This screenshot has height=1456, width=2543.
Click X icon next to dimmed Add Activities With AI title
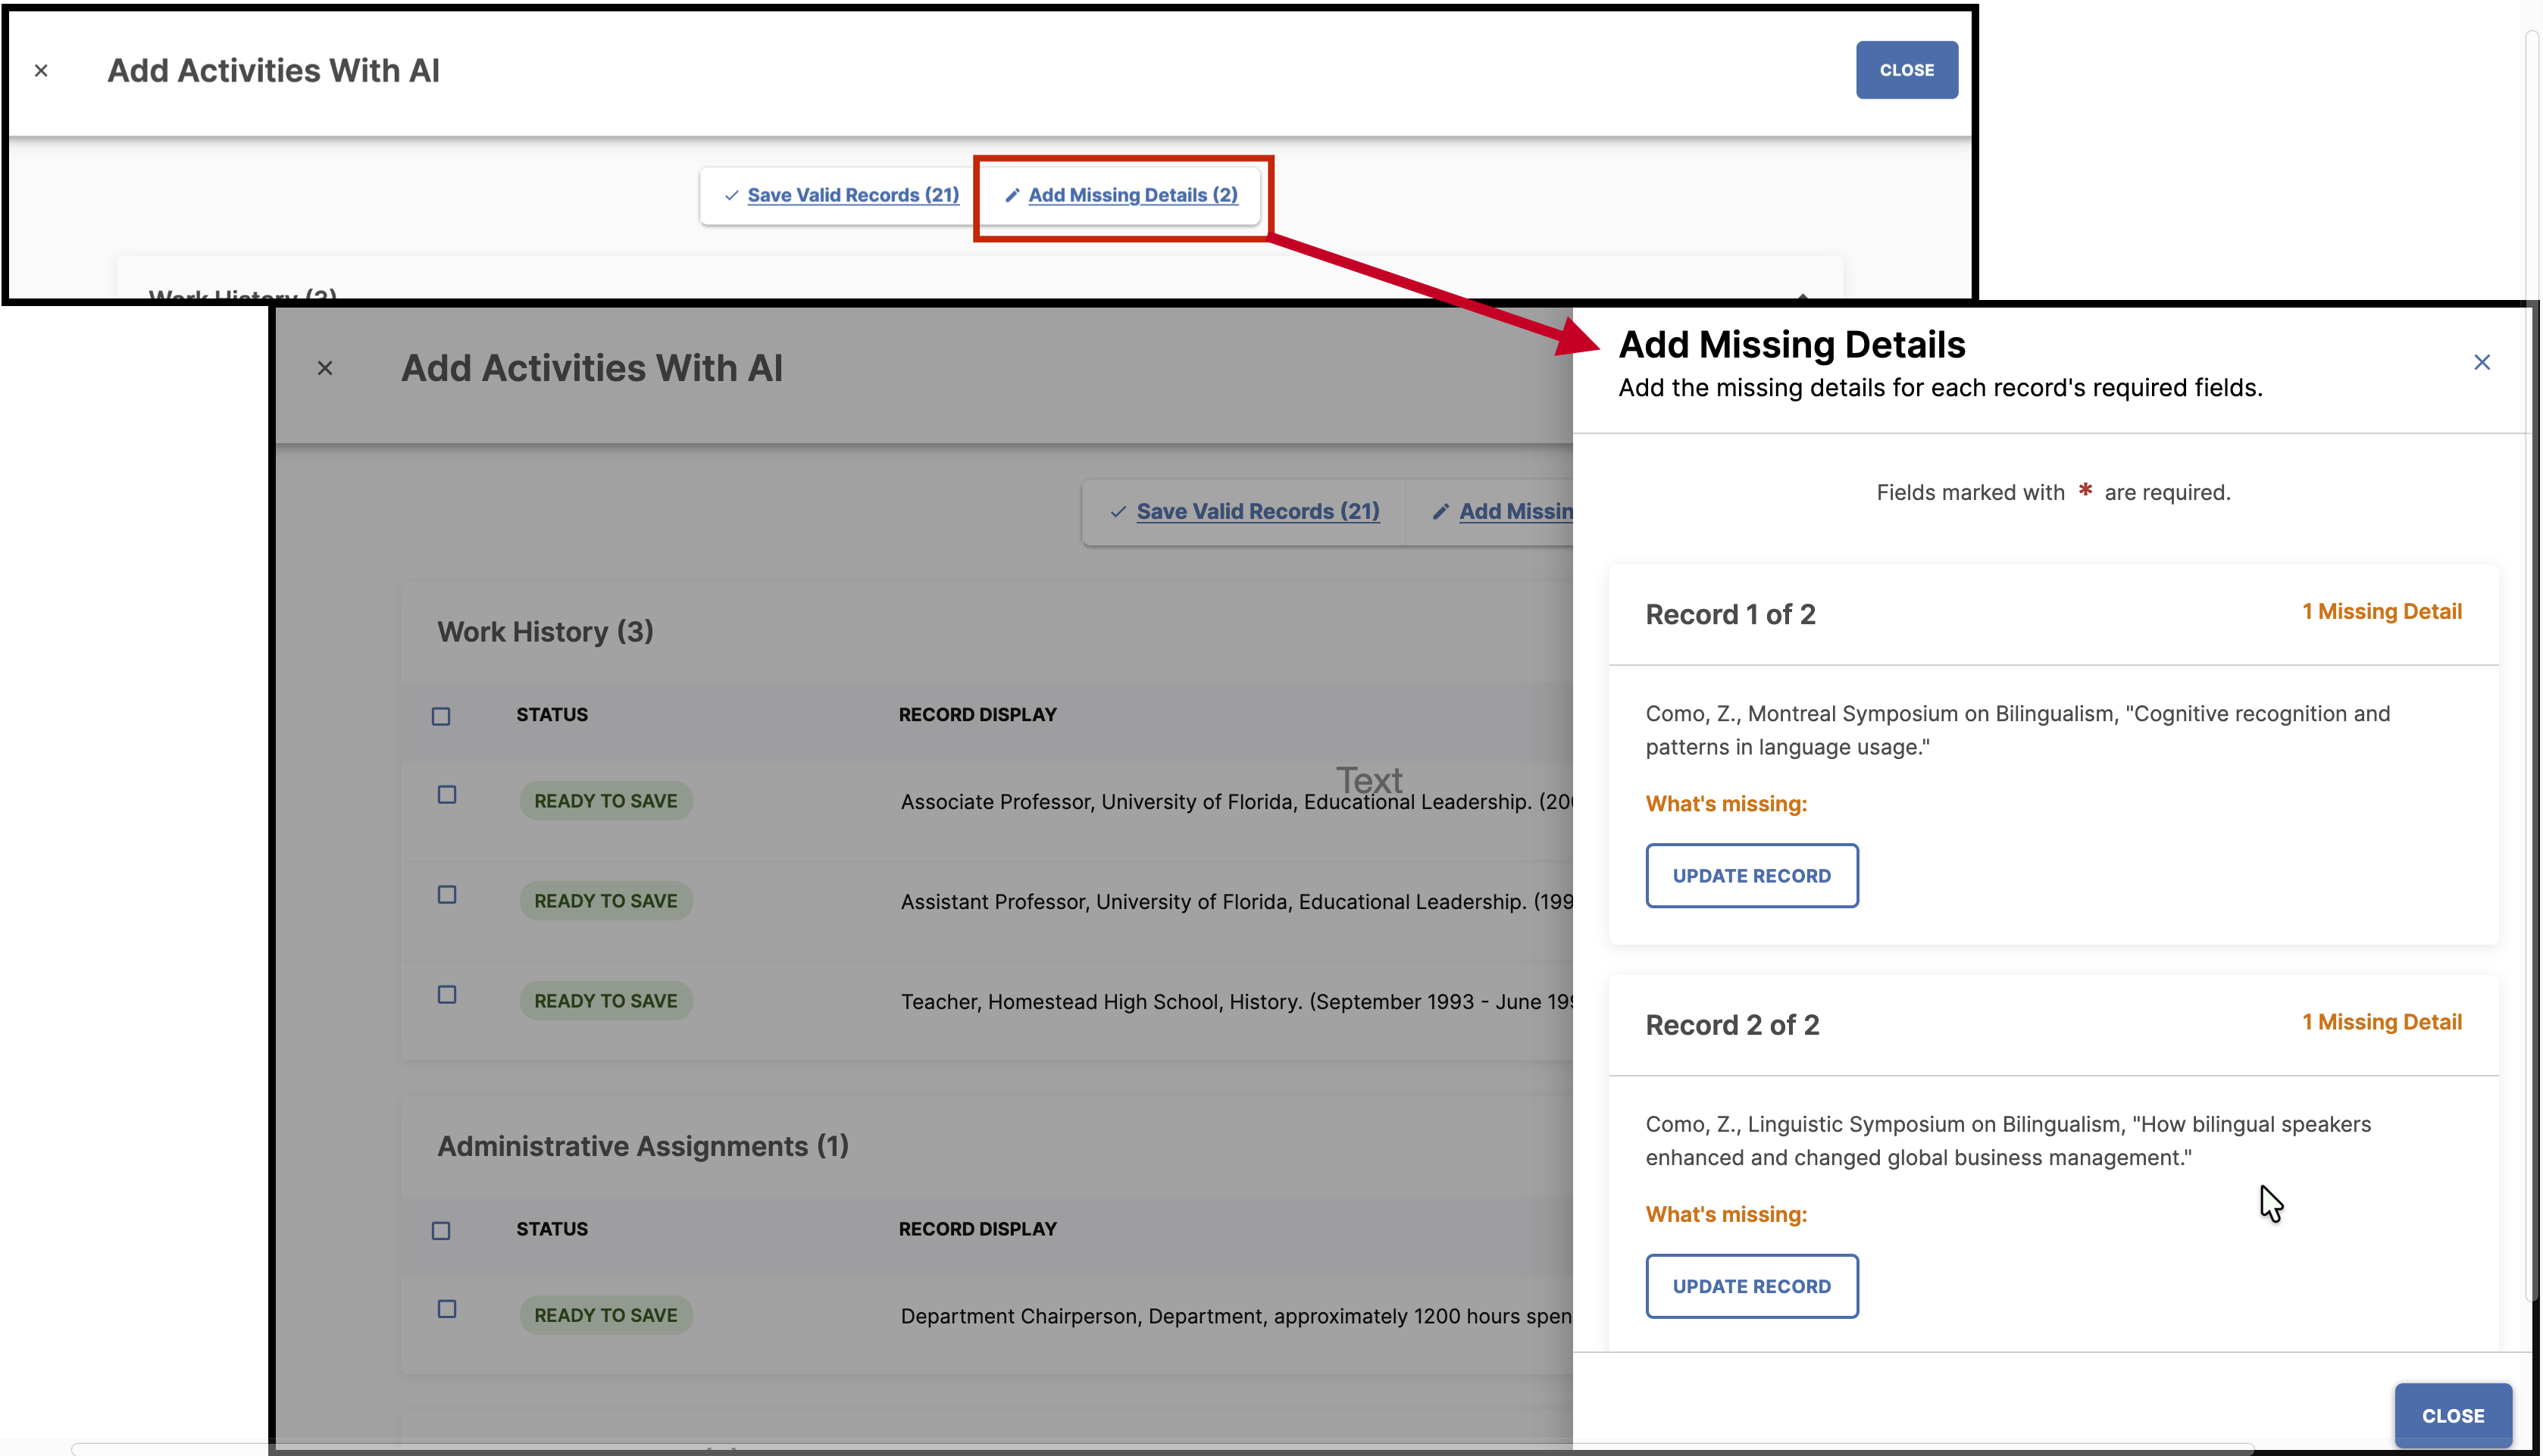[325, 369]
